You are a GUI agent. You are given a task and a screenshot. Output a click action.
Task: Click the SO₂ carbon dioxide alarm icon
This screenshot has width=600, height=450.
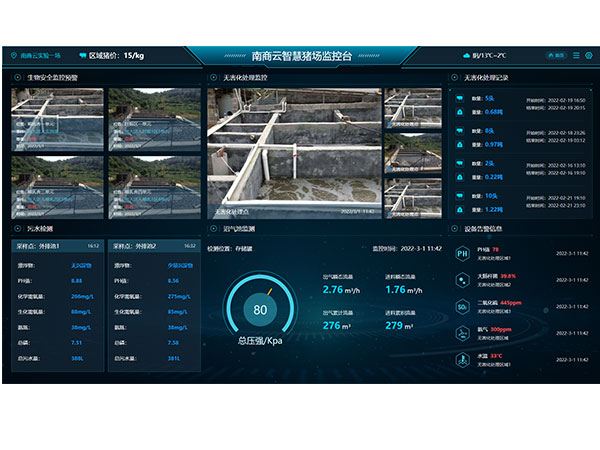(x=462, y=306)
